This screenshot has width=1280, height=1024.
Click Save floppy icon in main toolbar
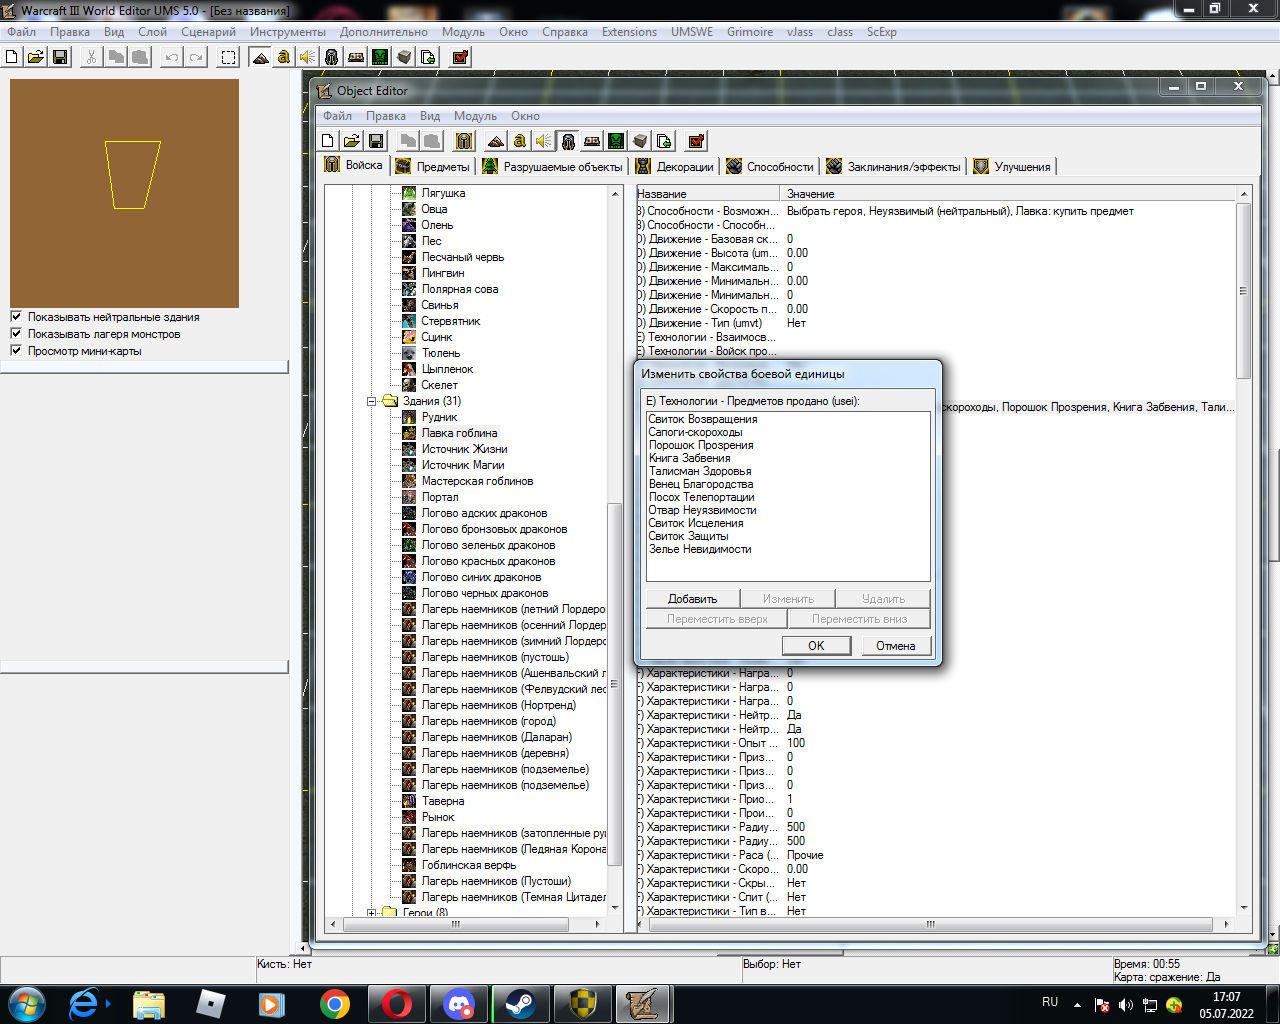coord(60,57)
